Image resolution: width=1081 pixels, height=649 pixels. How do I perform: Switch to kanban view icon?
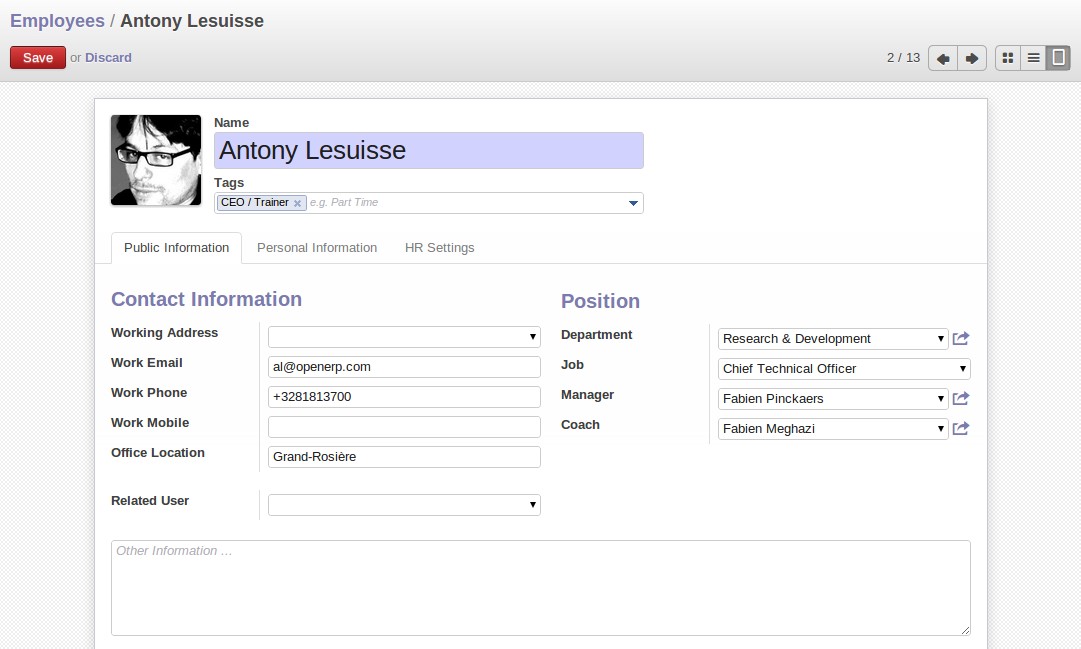(x=1008, y=58)
